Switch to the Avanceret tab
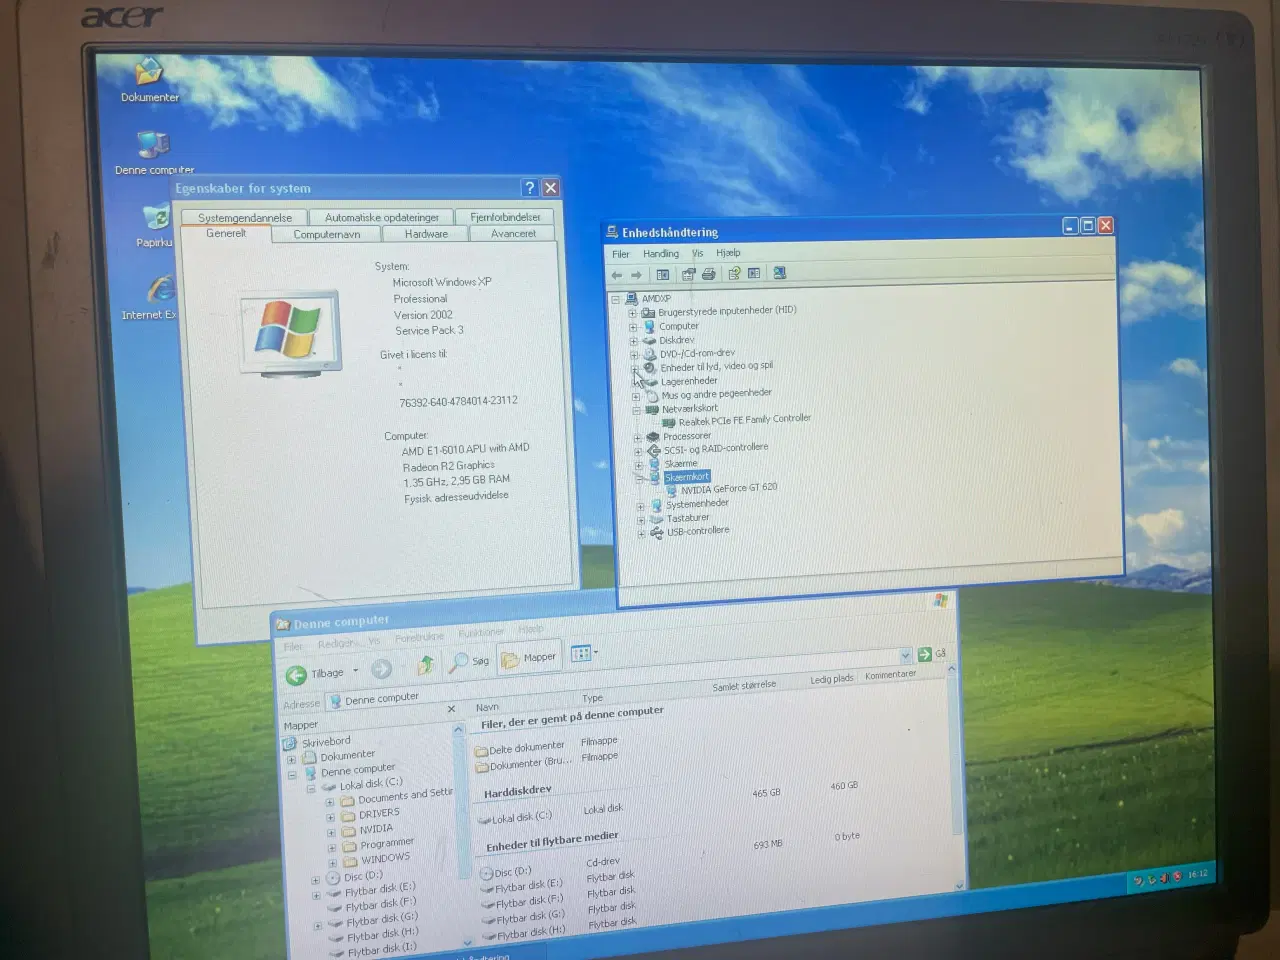1280x960 pixels. pyautogui.click(x=513, y=234)
